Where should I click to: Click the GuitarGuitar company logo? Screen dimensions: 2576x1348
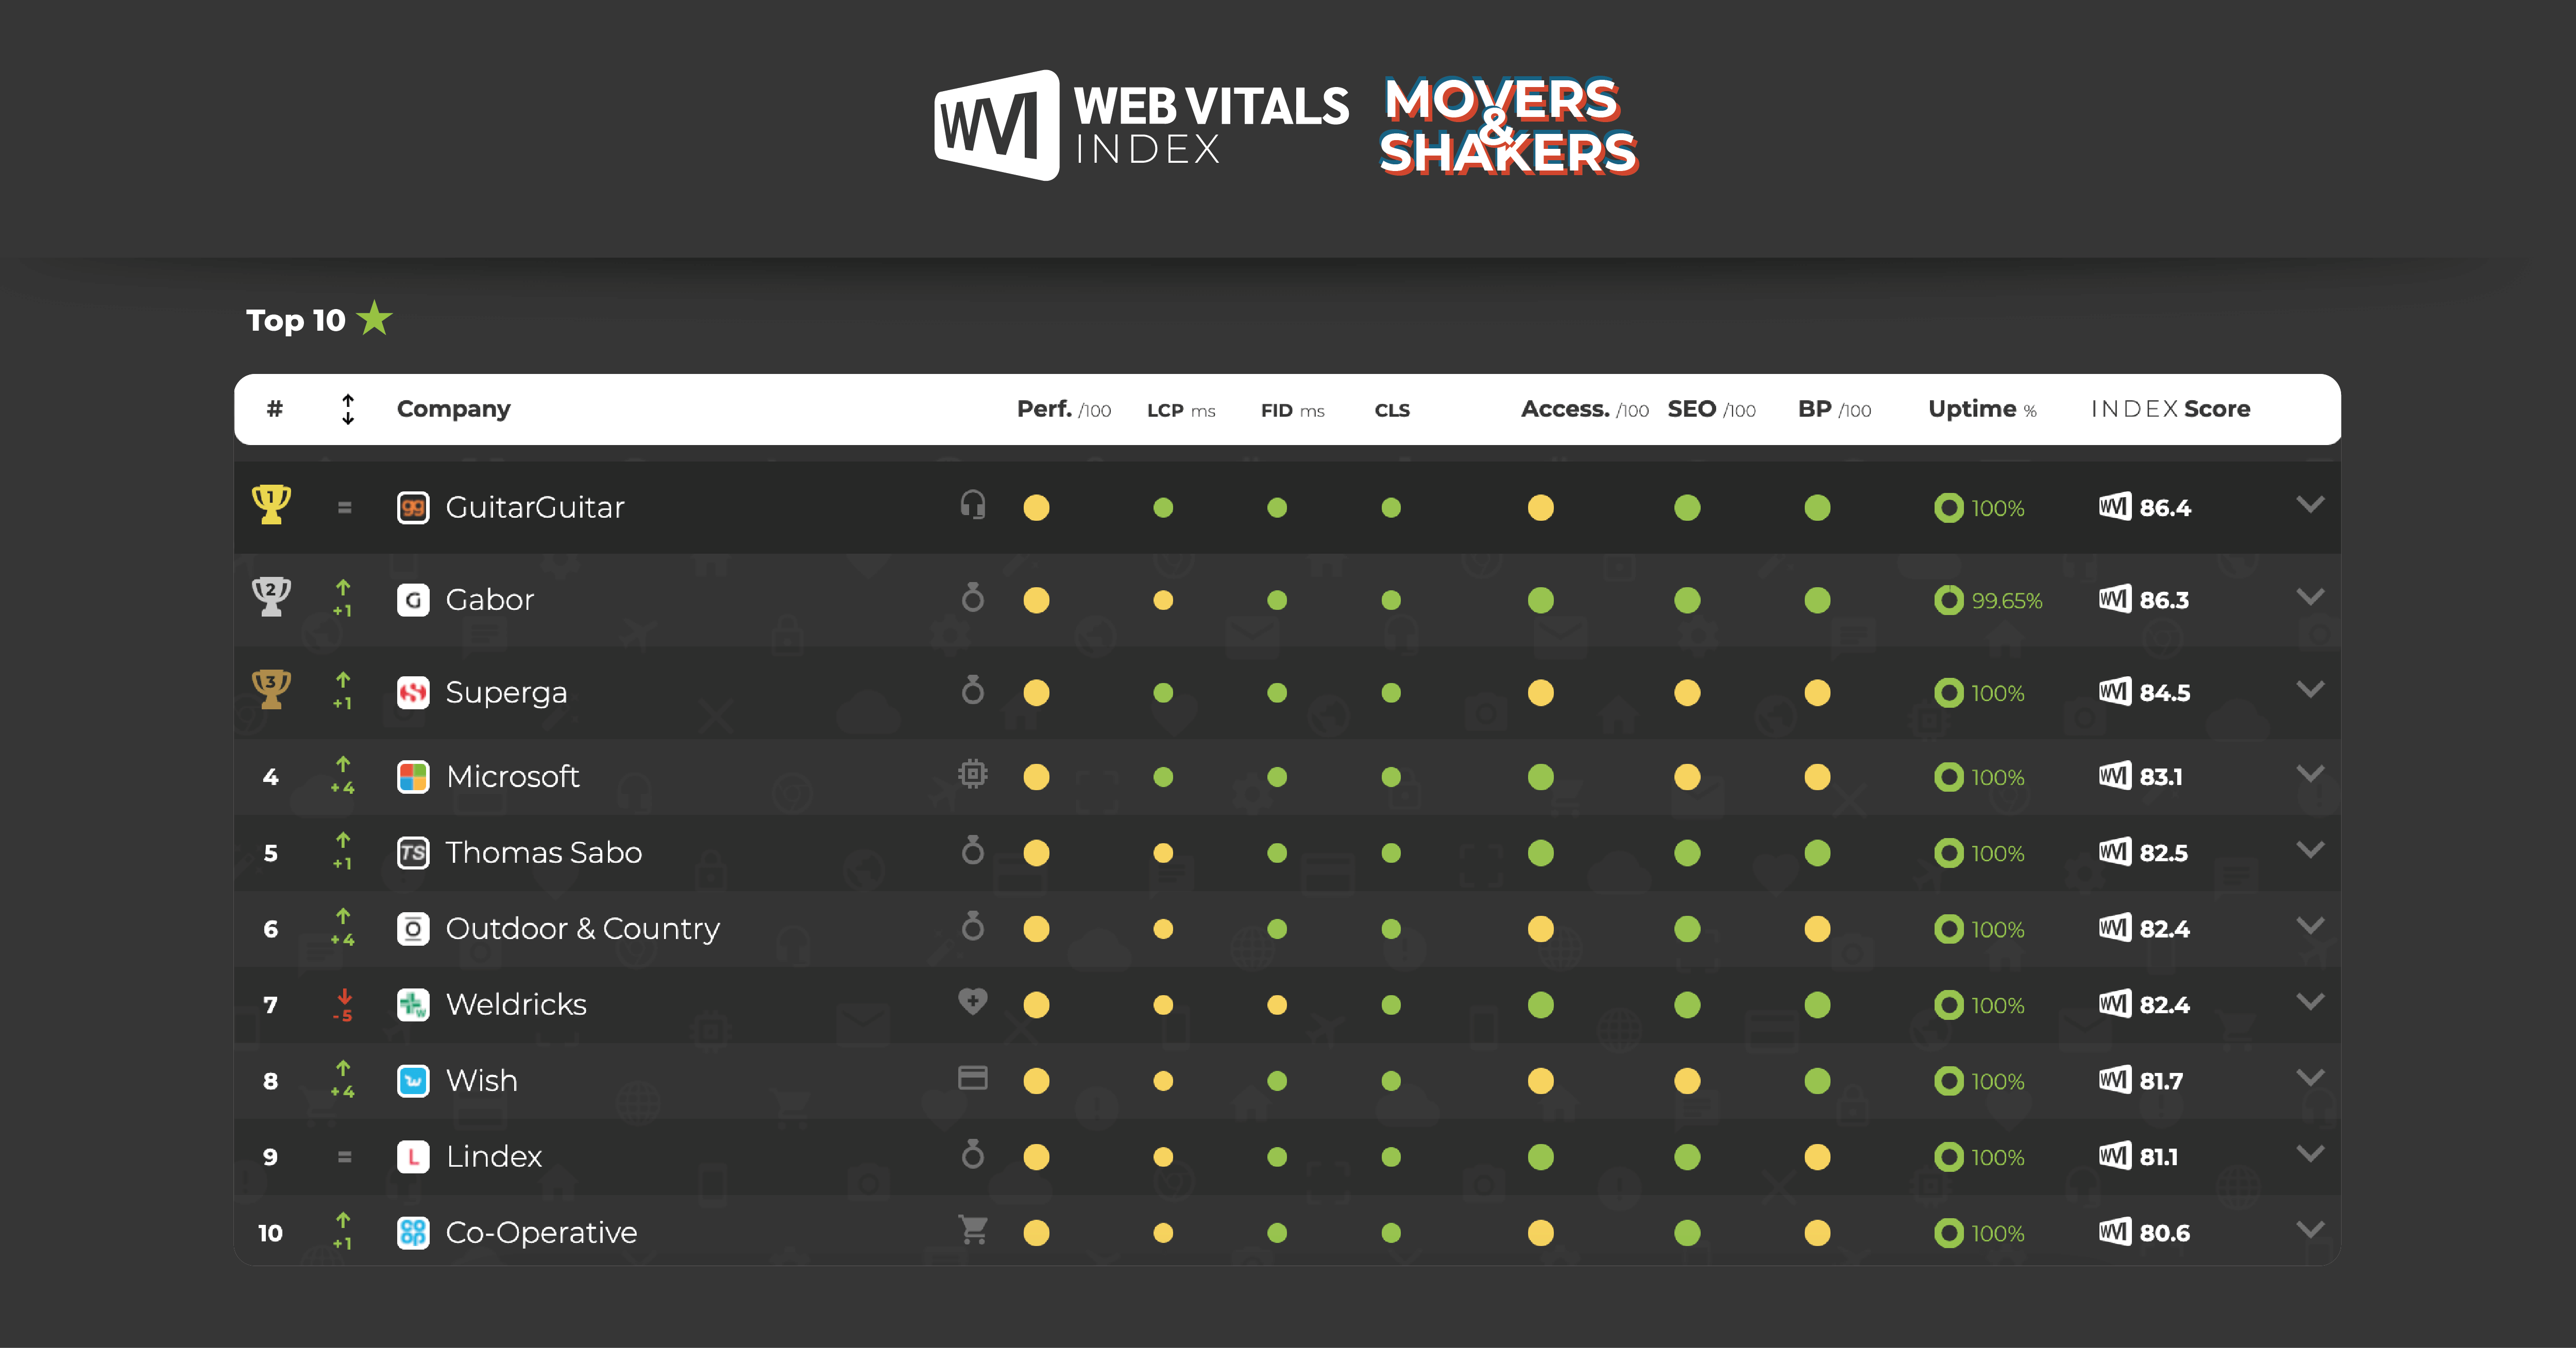[x=413, y=508]
